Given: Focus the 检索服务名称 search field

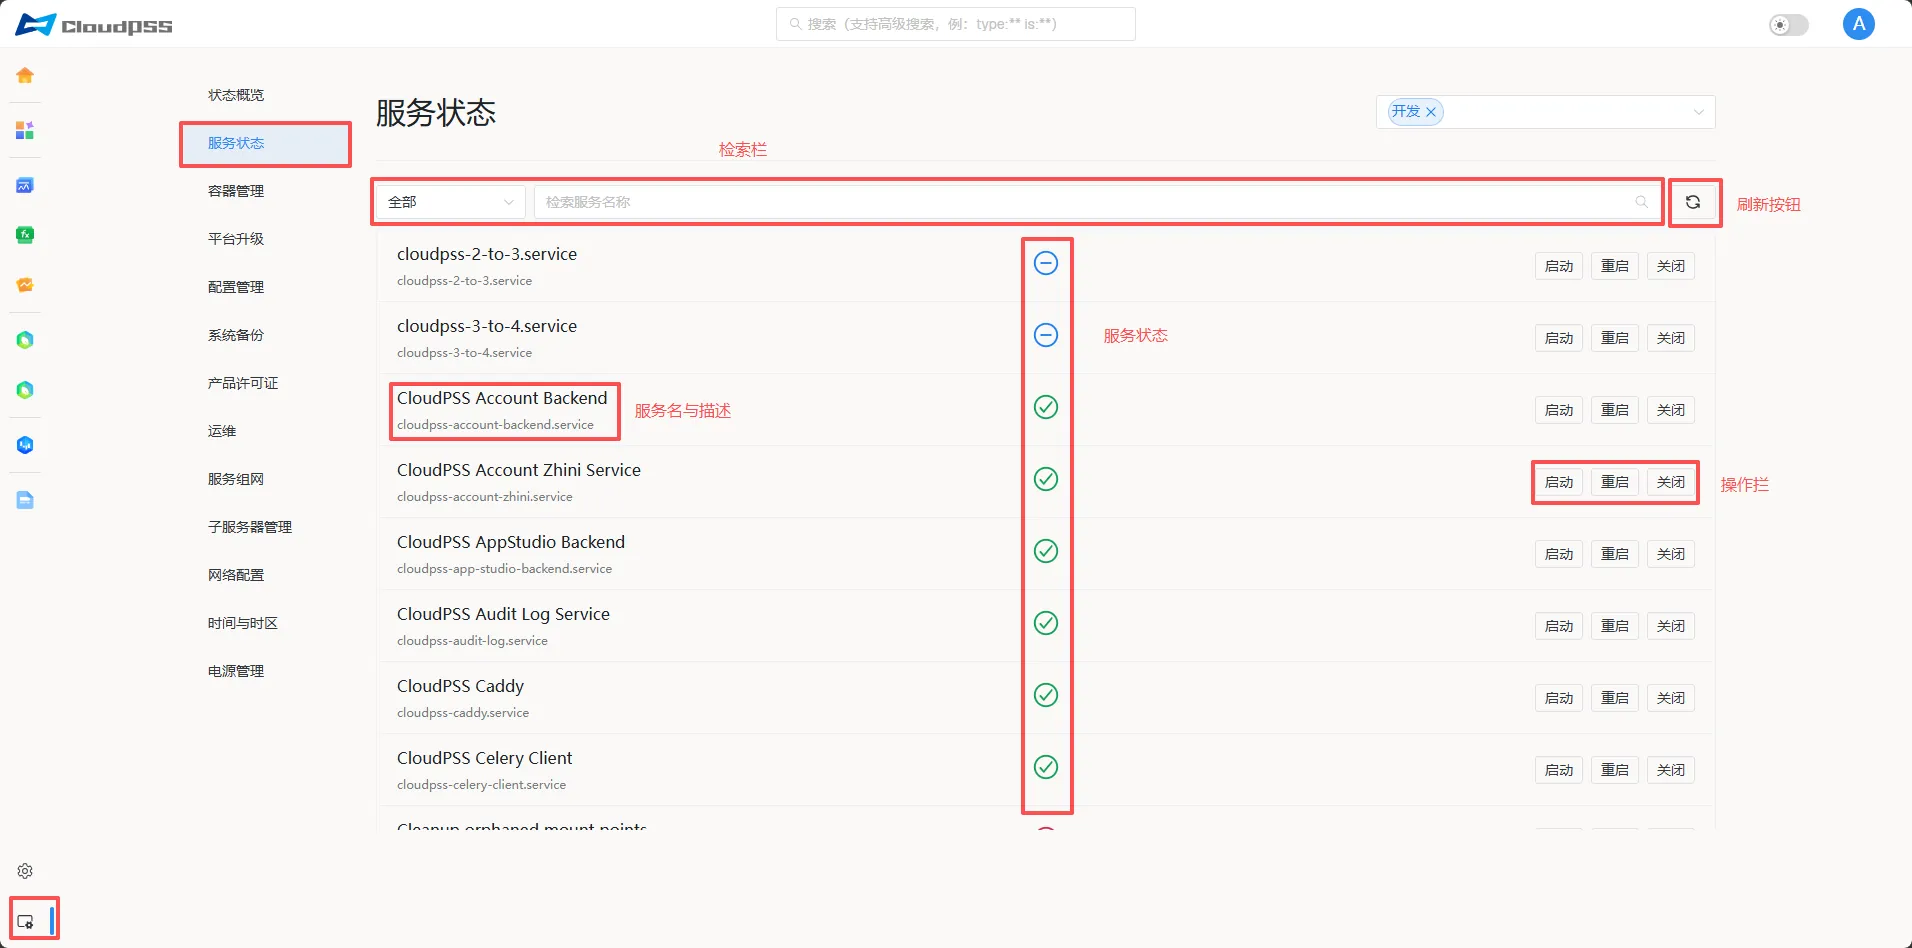Looking at the screenshot, I should (x=1097, y=202).
